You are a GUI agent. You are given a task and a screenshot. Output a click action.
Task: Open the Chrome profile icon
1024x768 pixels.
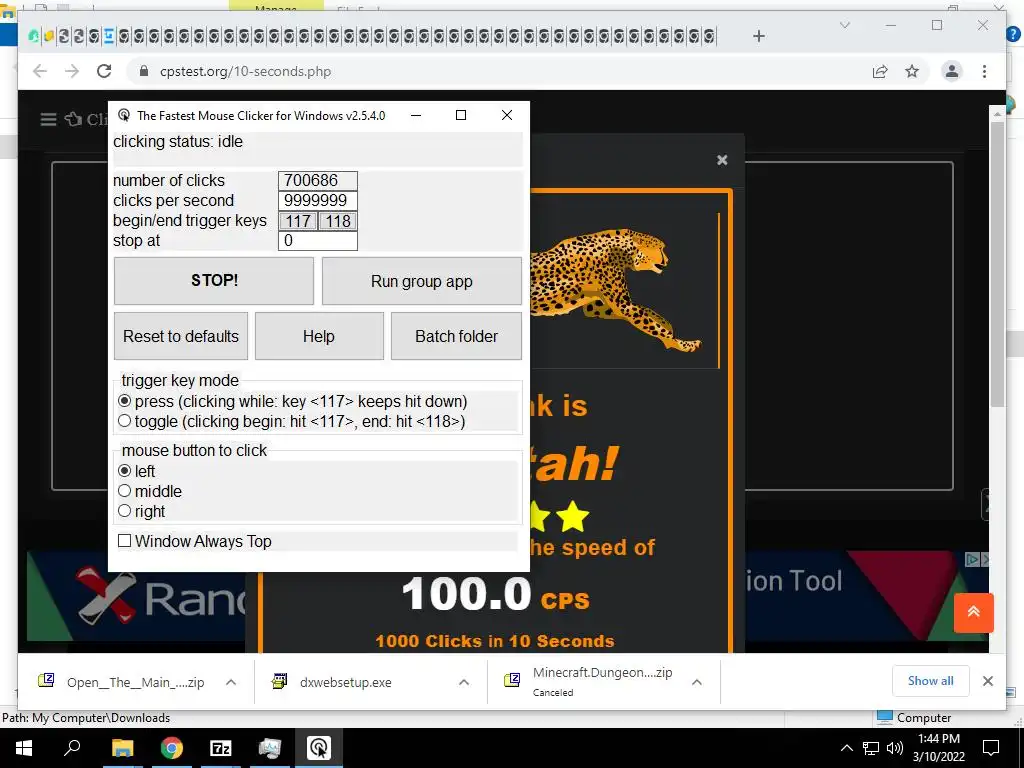point(952,71)
